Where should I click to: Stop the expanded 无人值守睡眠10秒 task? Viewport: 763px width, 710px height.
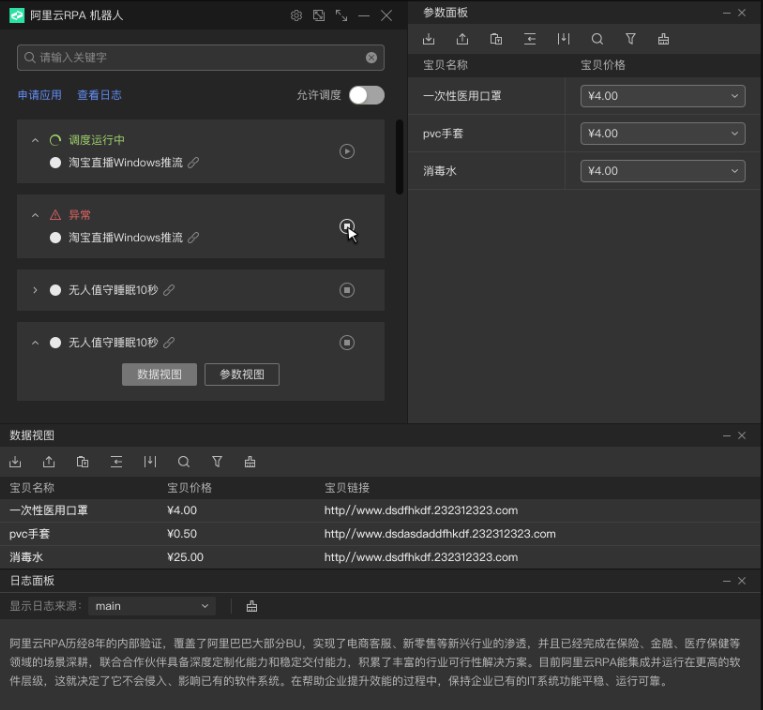coord(347,343)
